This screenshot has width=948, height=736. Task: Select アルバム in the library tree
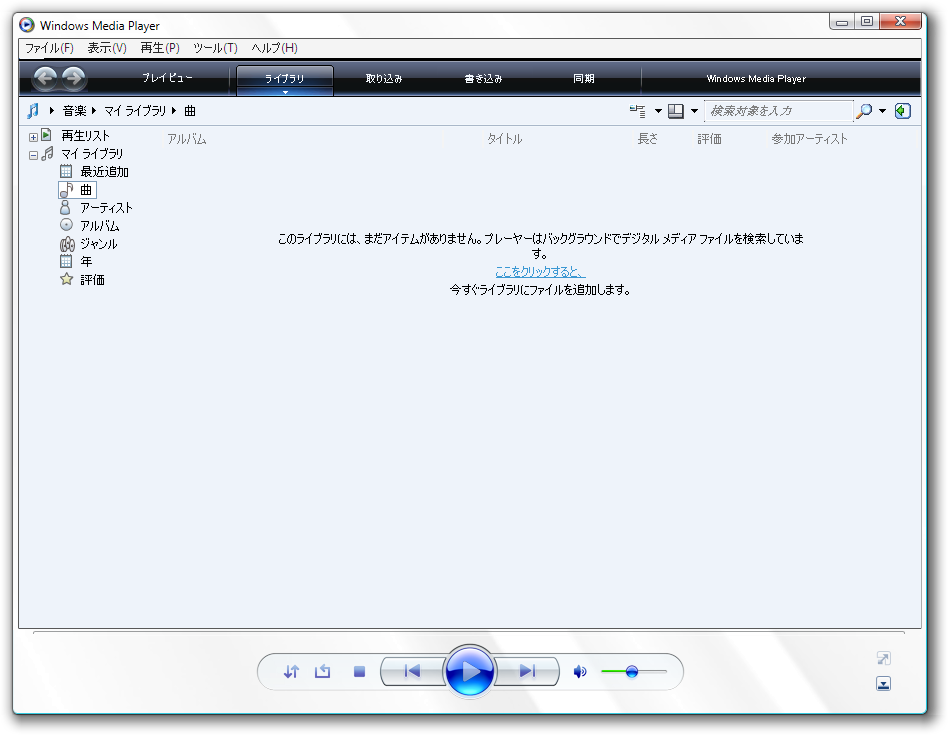point(100,226)
